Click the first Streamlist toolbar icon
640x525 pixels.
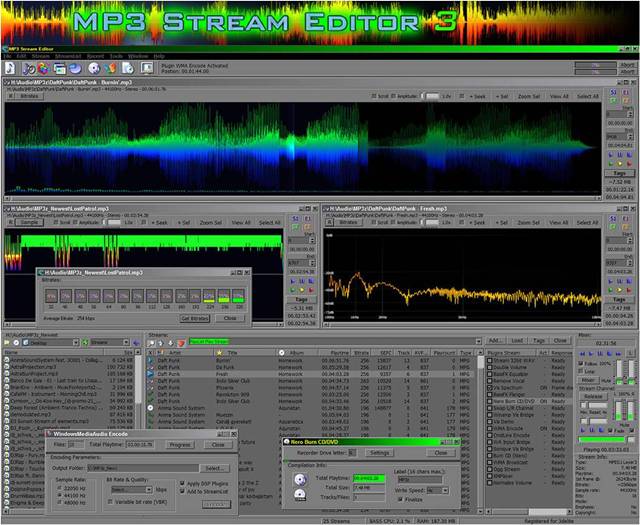pyautogui.click(x=151, y=343)
